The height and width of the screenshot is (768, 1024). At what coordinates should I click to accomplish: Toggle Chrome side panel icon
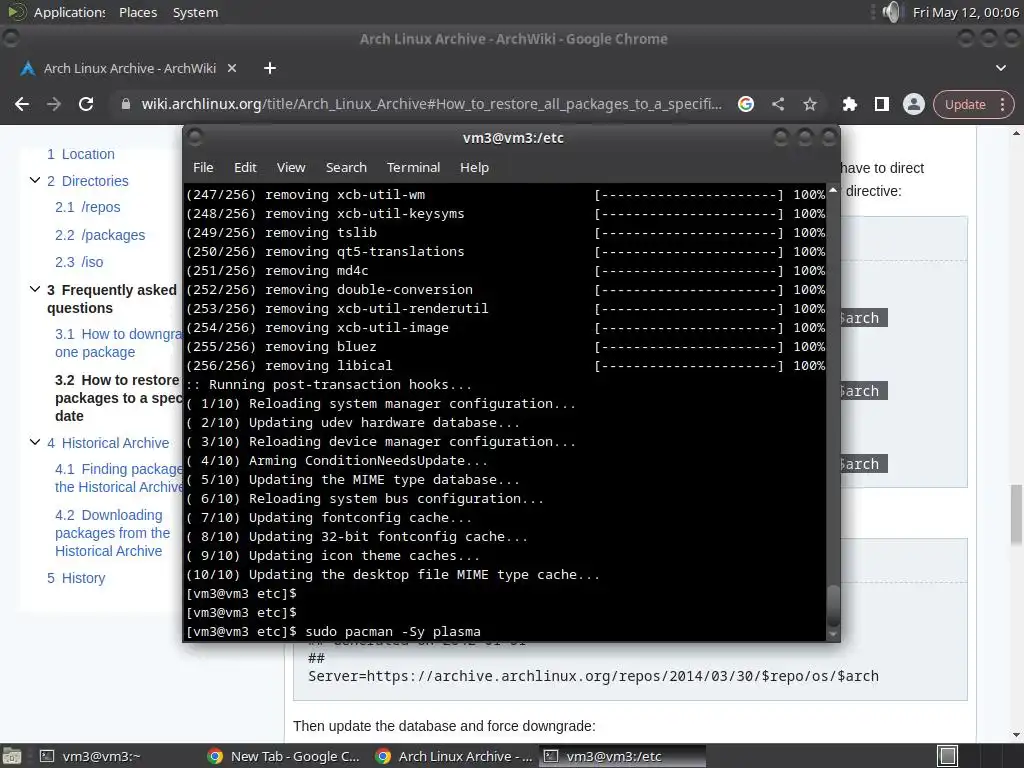[882, 104]
